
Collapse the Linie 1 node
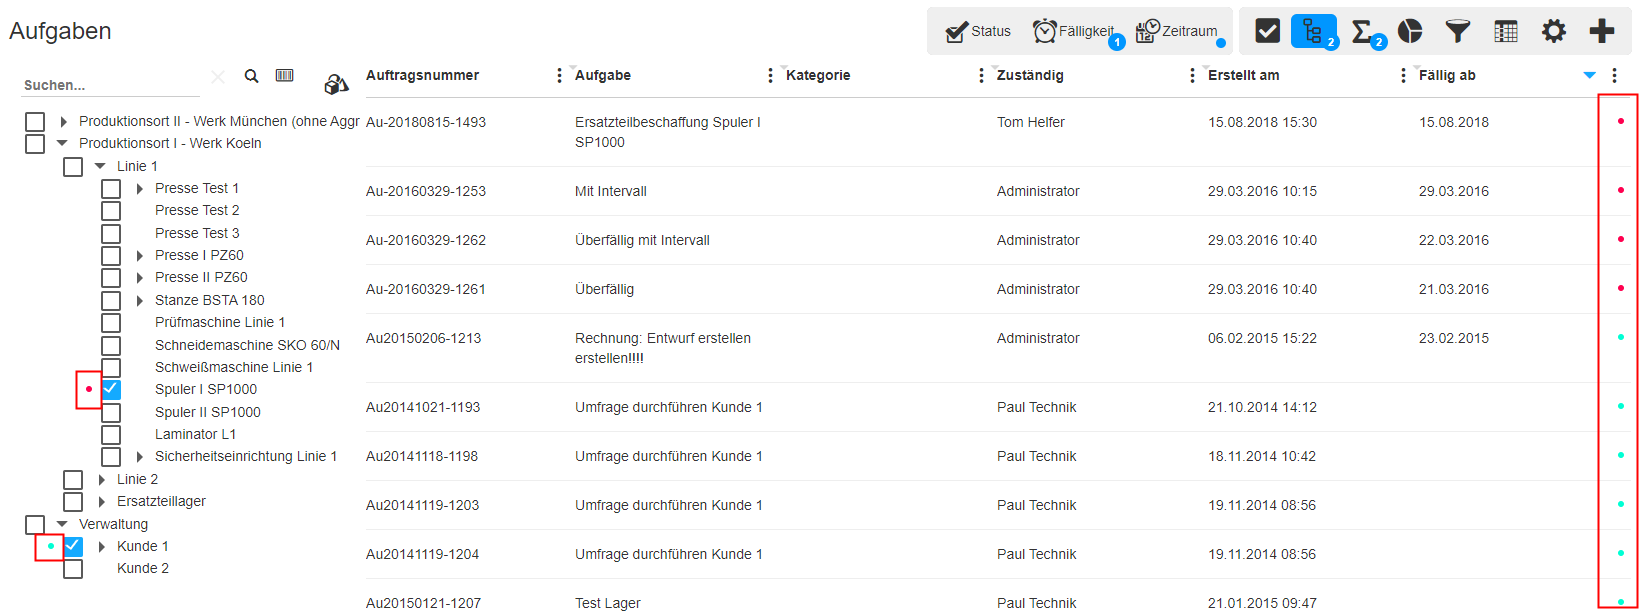pos(100,166)
